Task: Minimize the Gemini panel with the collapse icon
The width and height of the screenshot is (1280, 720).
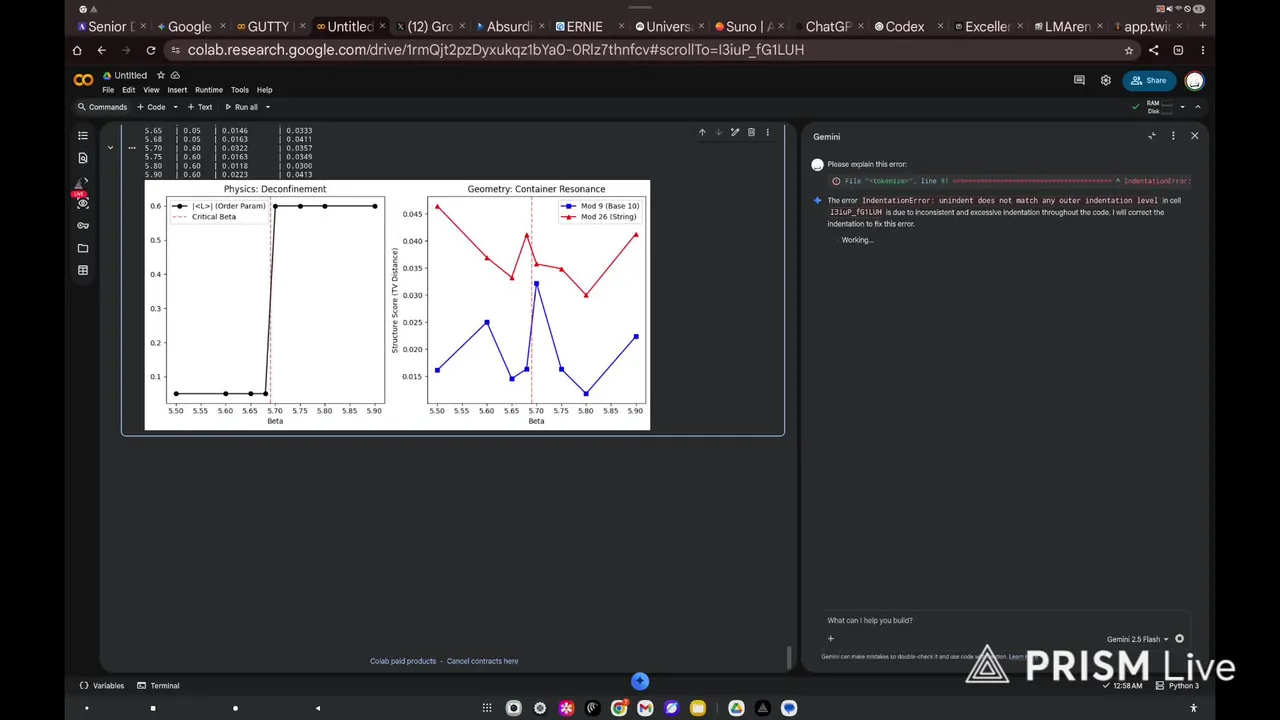Action: tap(1152, 136)
